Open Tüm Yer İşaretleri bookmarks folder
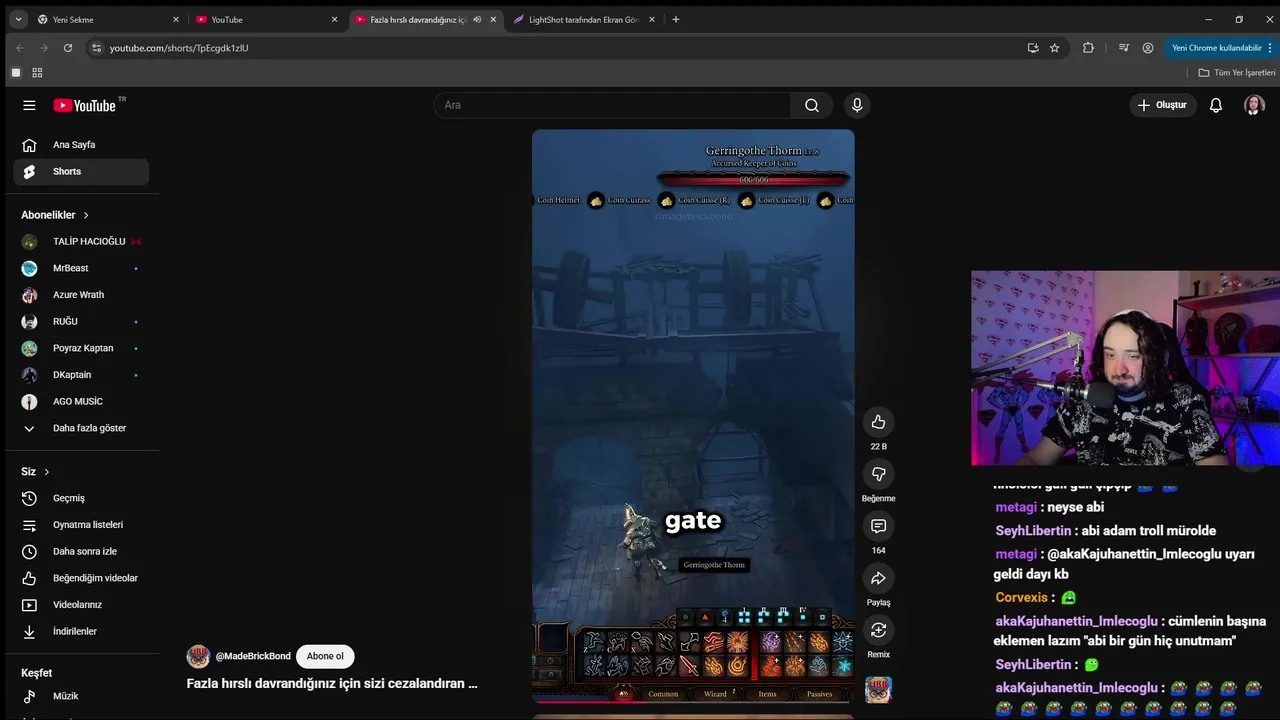 [1237, 73]
